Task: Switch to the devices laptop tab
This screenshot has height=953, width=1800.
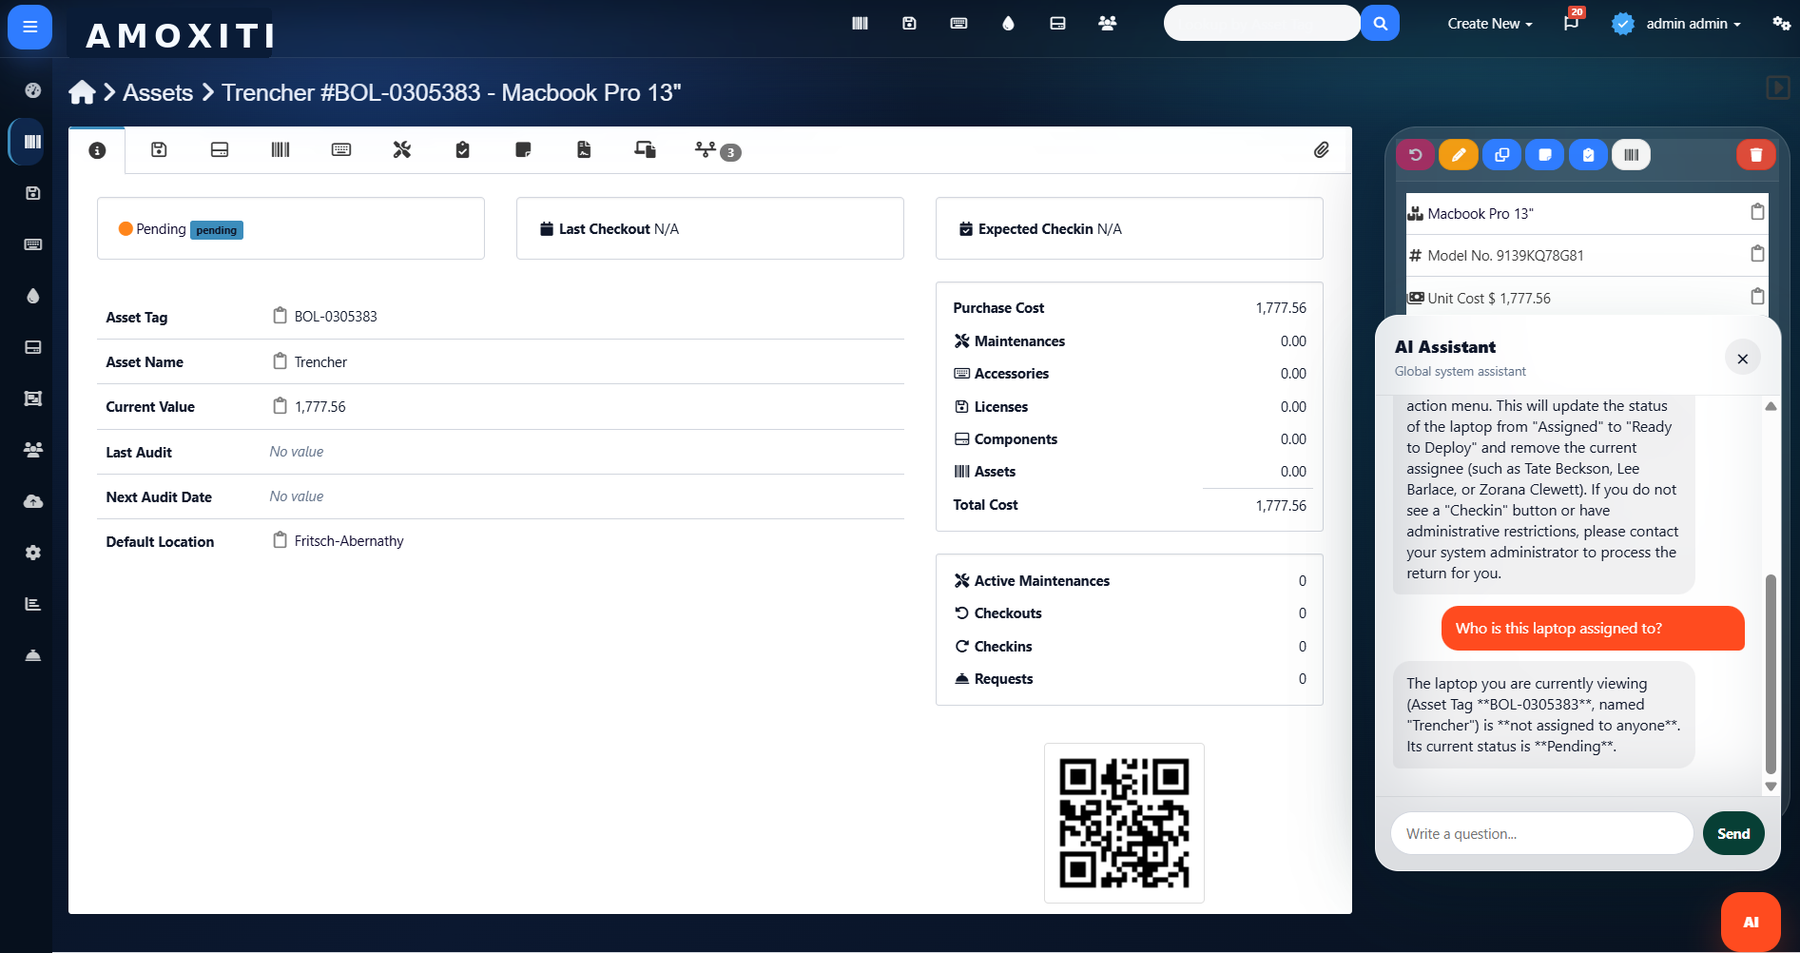Action: click(x=645, y=150)
